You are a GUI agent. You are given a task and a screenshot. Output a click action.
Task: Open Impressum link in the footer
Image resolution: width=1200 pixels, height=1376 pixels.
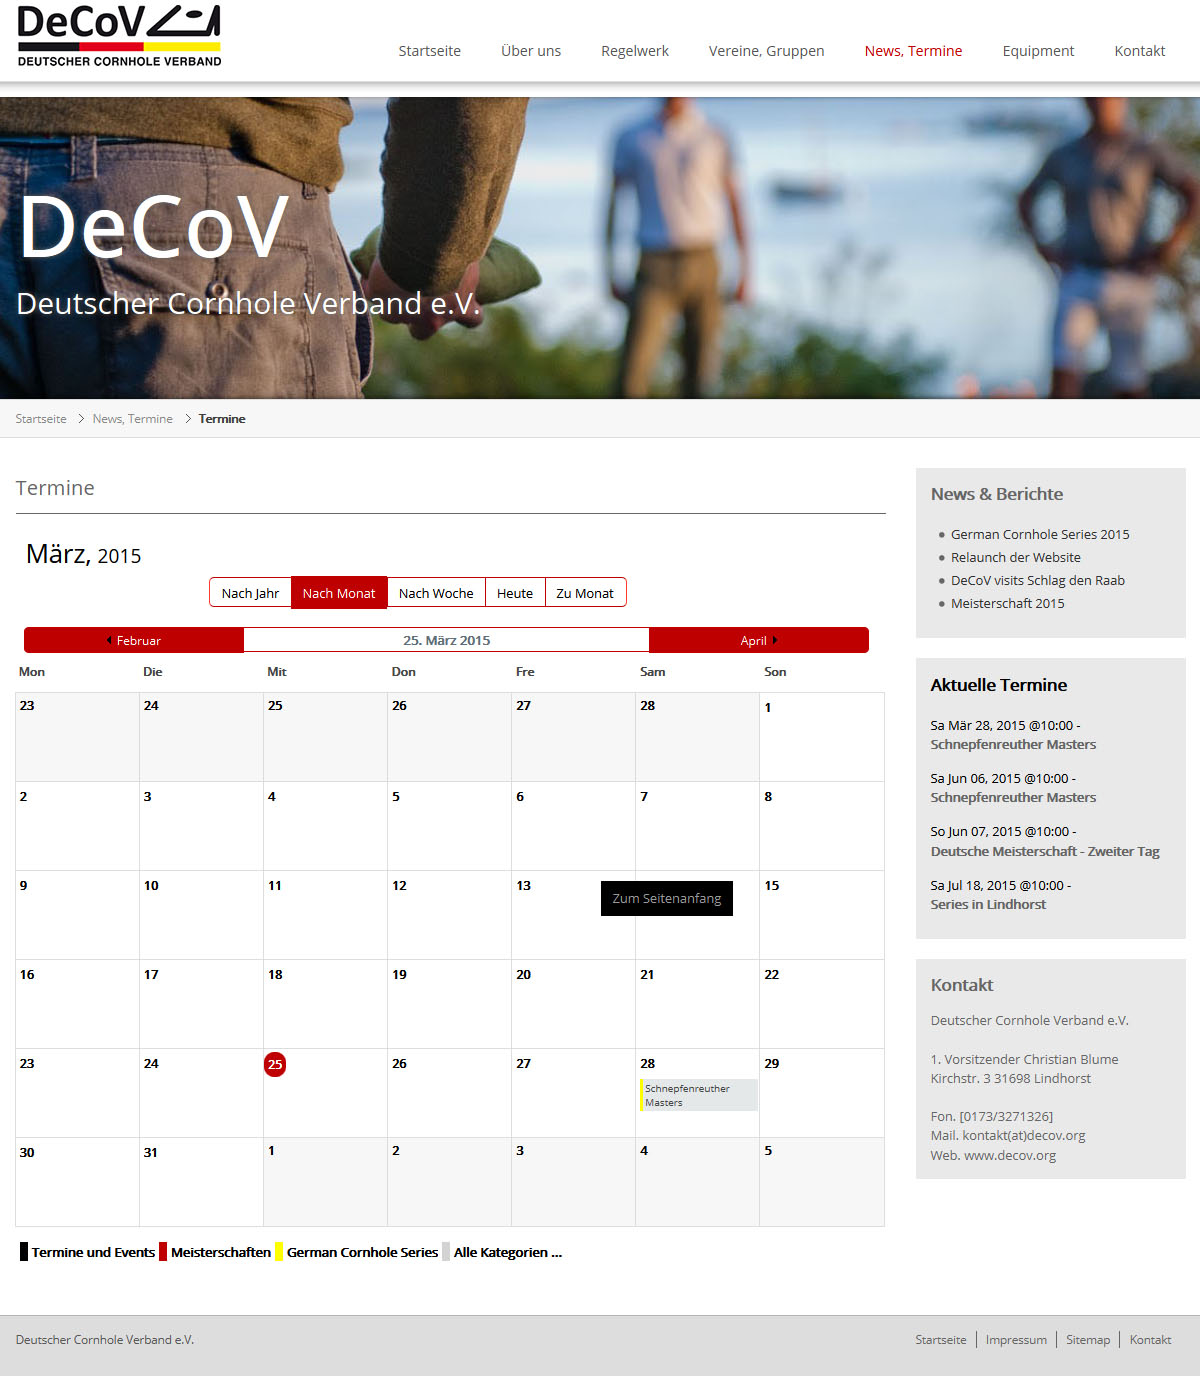pyautogui.click(x=1016, y=1340)
